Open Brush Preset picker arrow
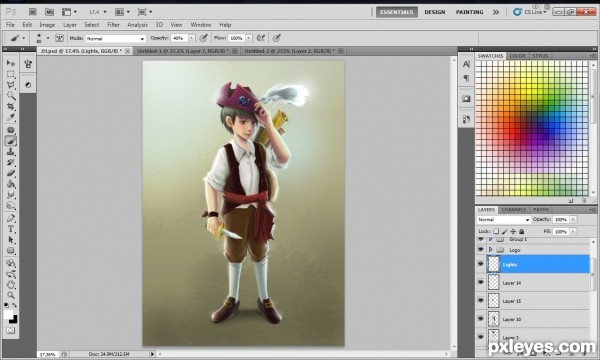Viewport: 600px width, 360px height. (x=48, y=38)
